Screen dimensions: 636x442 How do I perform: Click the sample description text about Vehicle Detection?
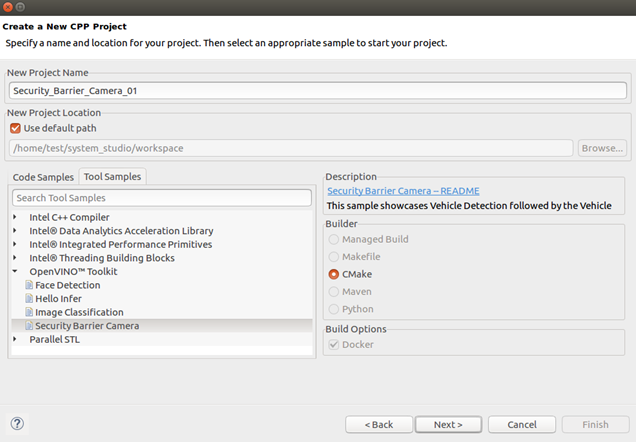point(469,206)
